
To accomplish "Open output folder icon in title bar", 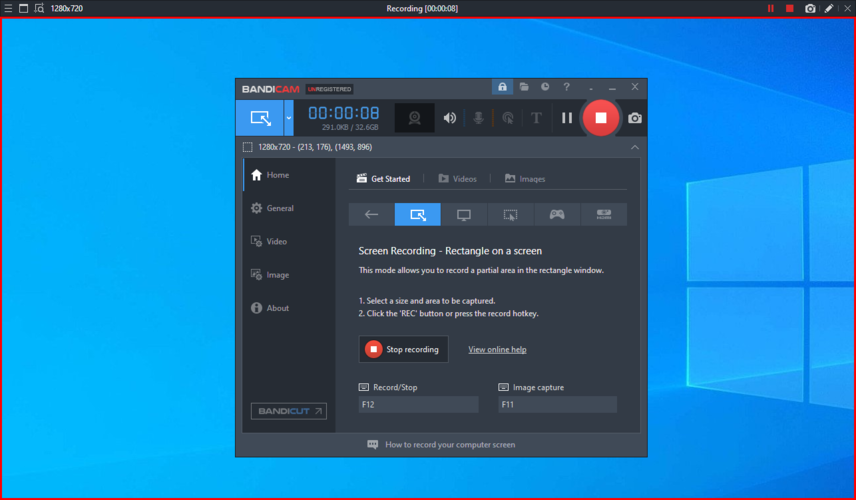I will tap(524, 87).
